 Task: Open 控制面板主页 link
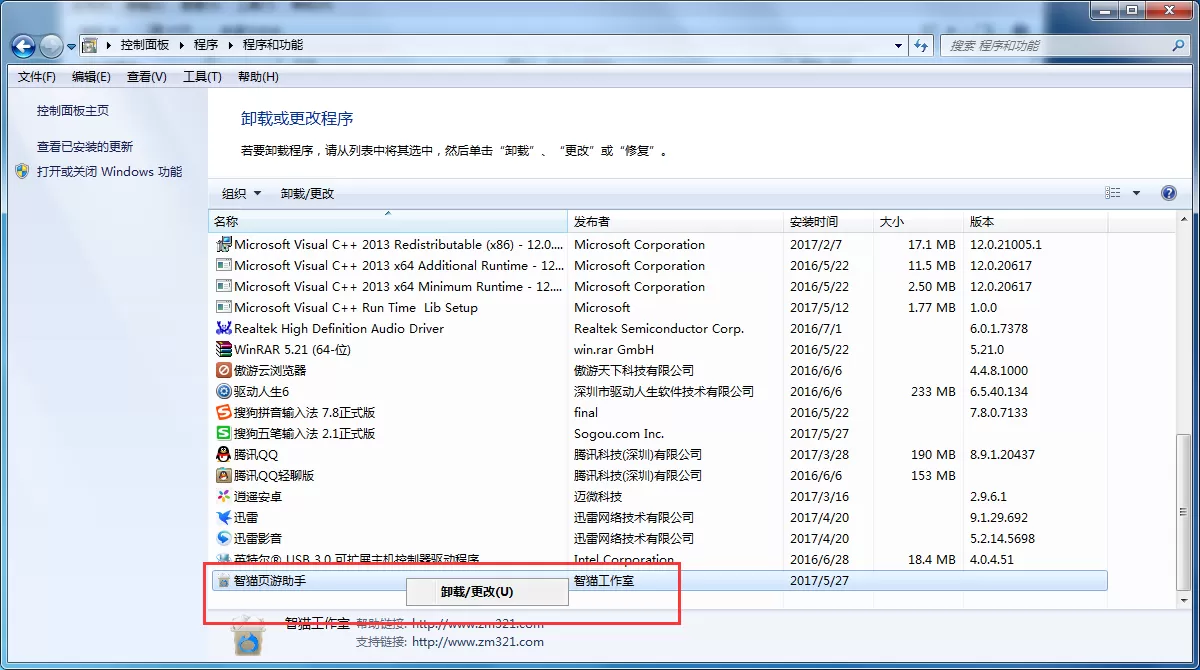pos(73,111)
